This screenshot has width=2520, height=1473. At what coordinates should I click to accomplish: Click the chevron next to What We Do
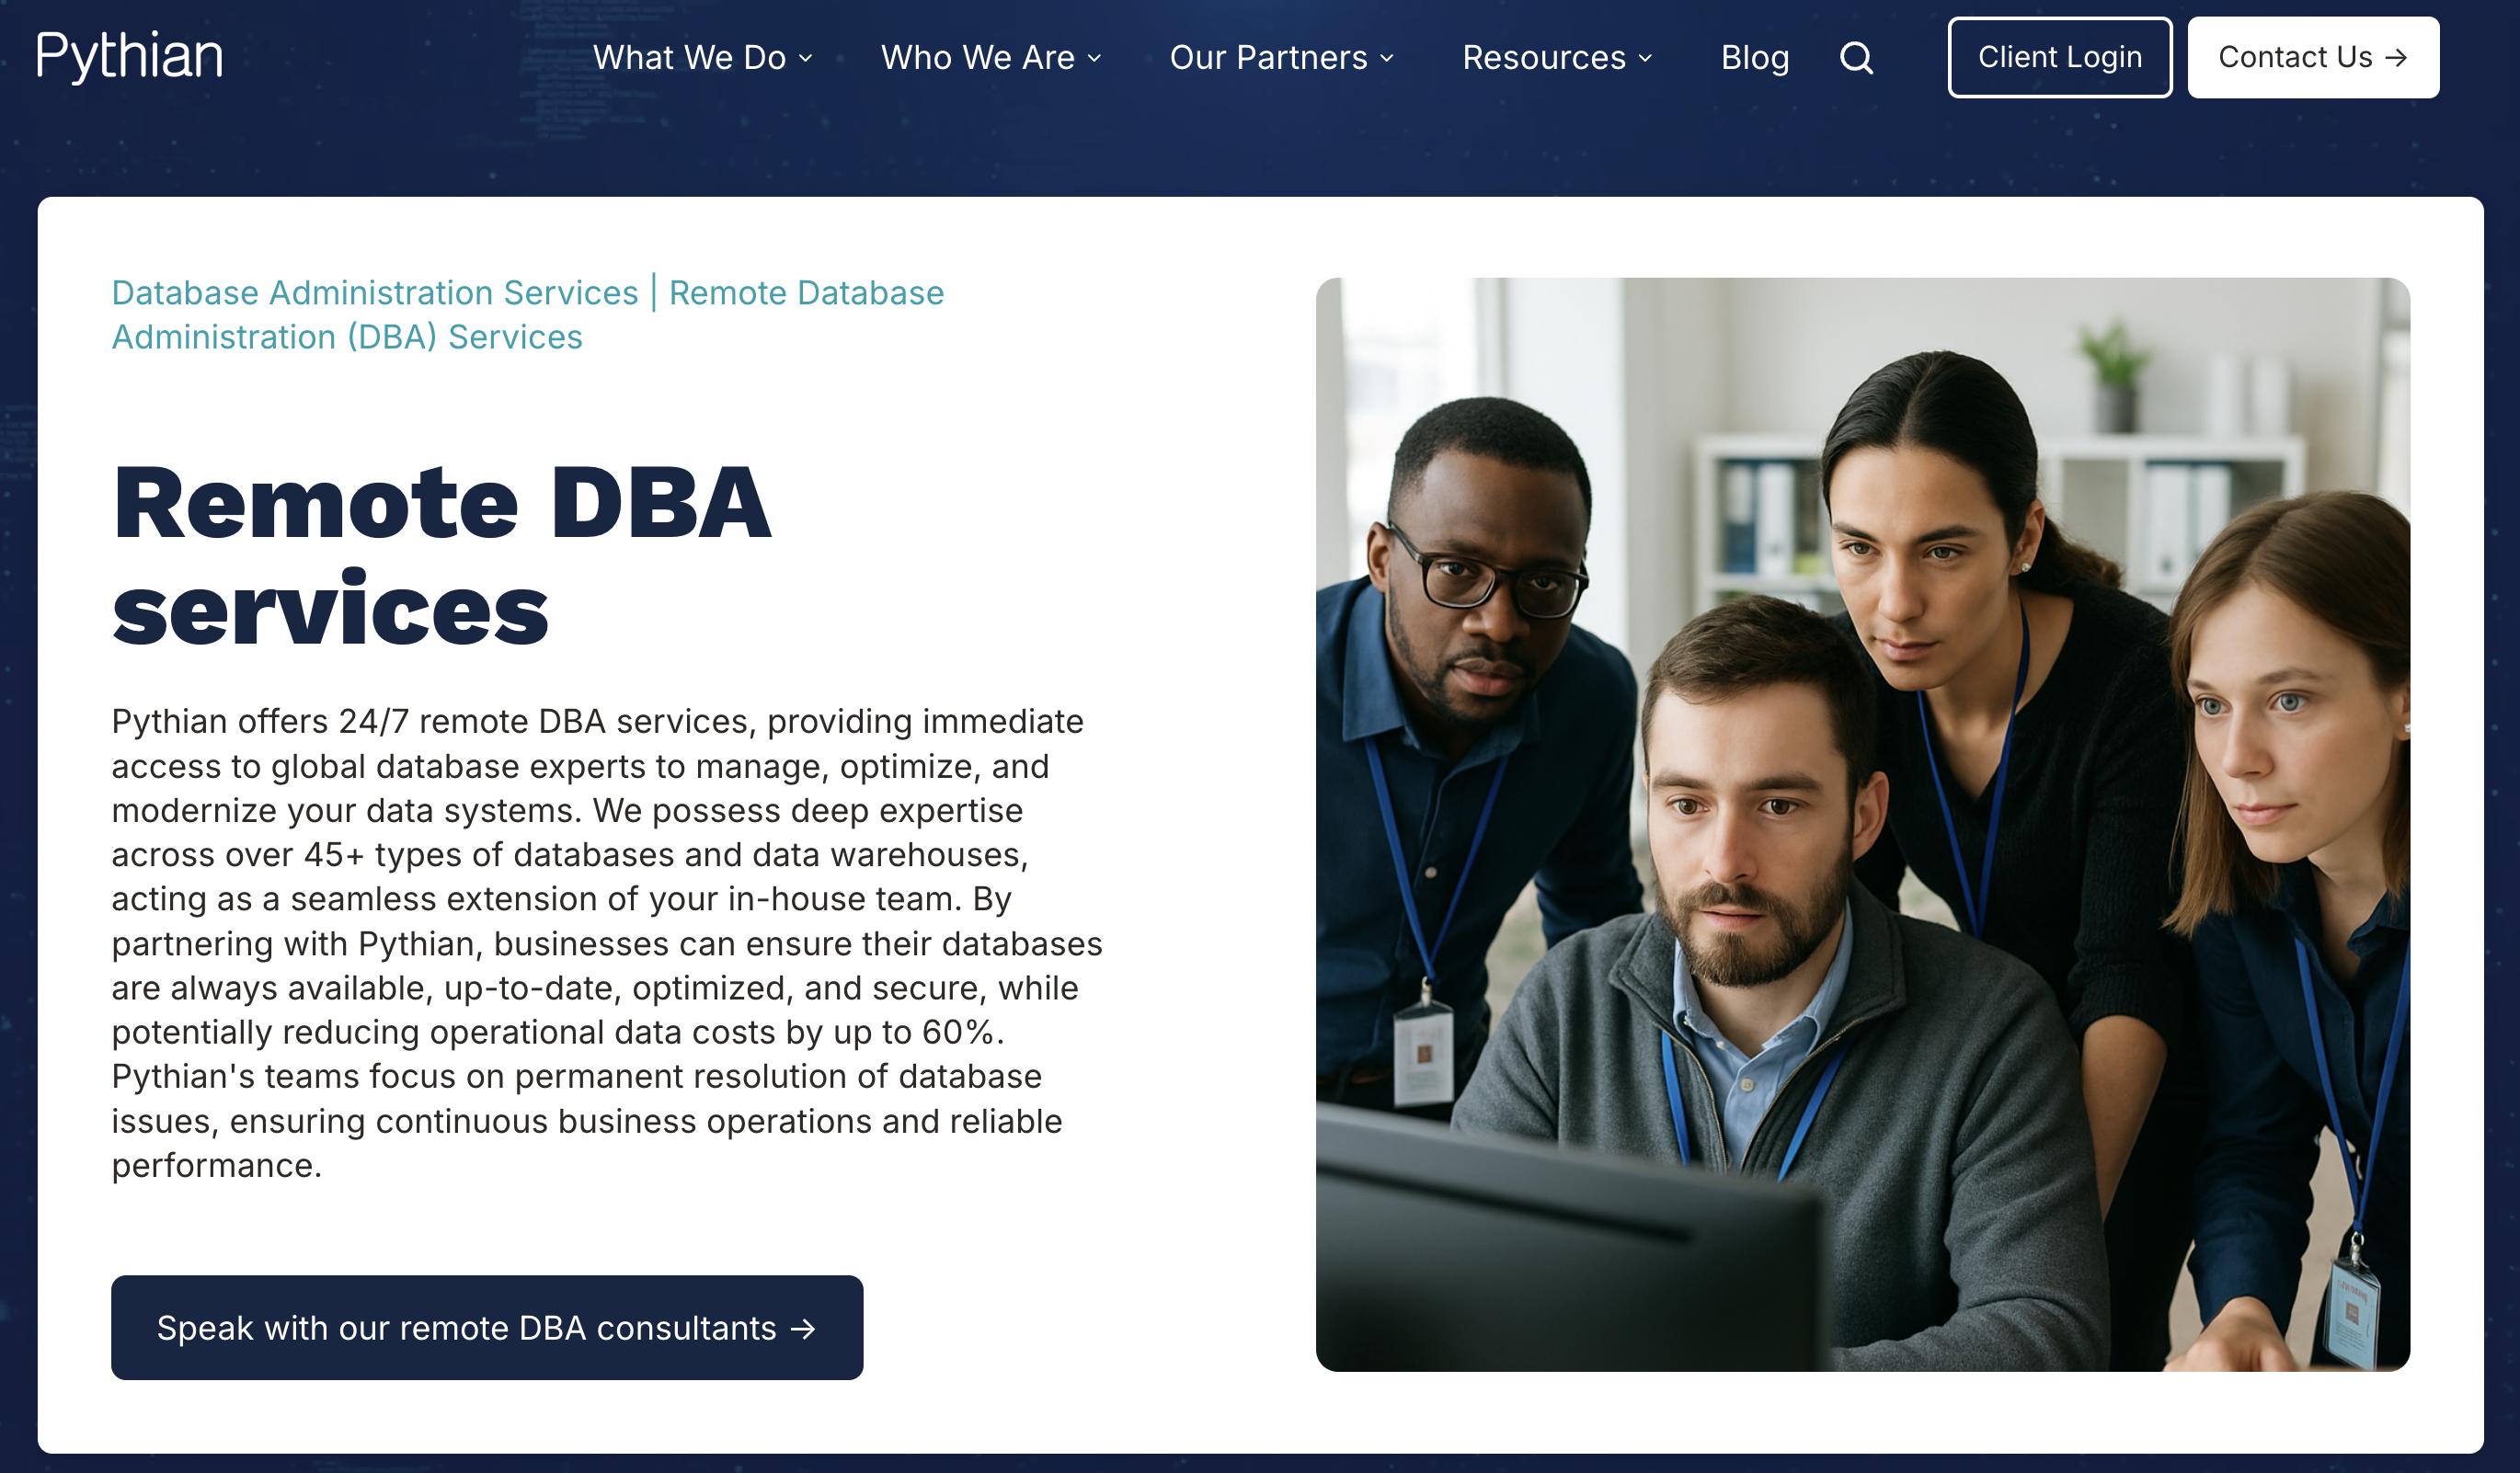pos(806,60)
